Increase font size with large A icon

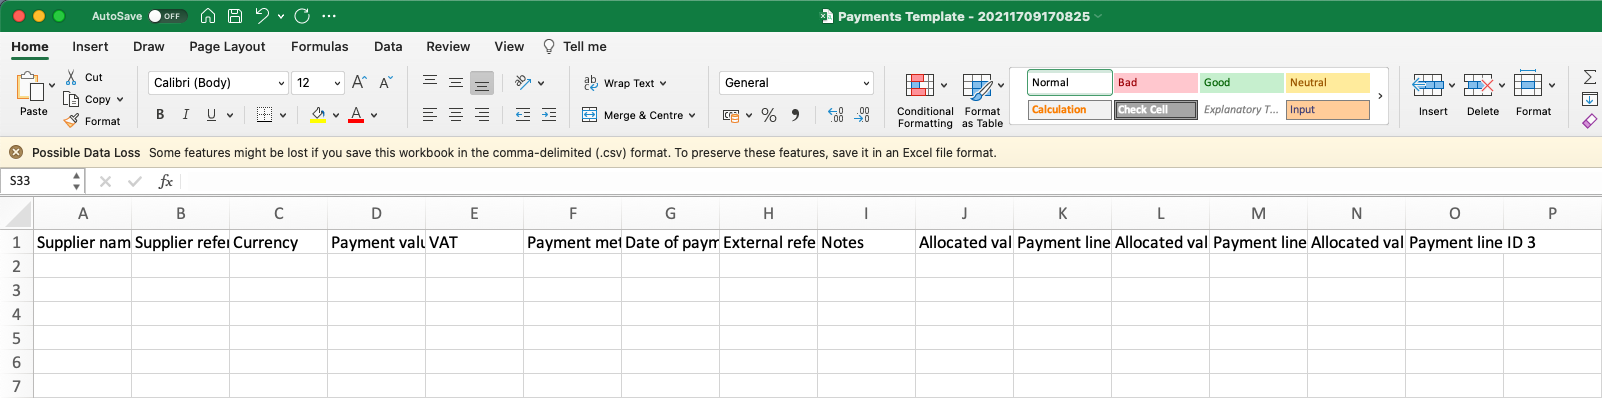[359, 82]
